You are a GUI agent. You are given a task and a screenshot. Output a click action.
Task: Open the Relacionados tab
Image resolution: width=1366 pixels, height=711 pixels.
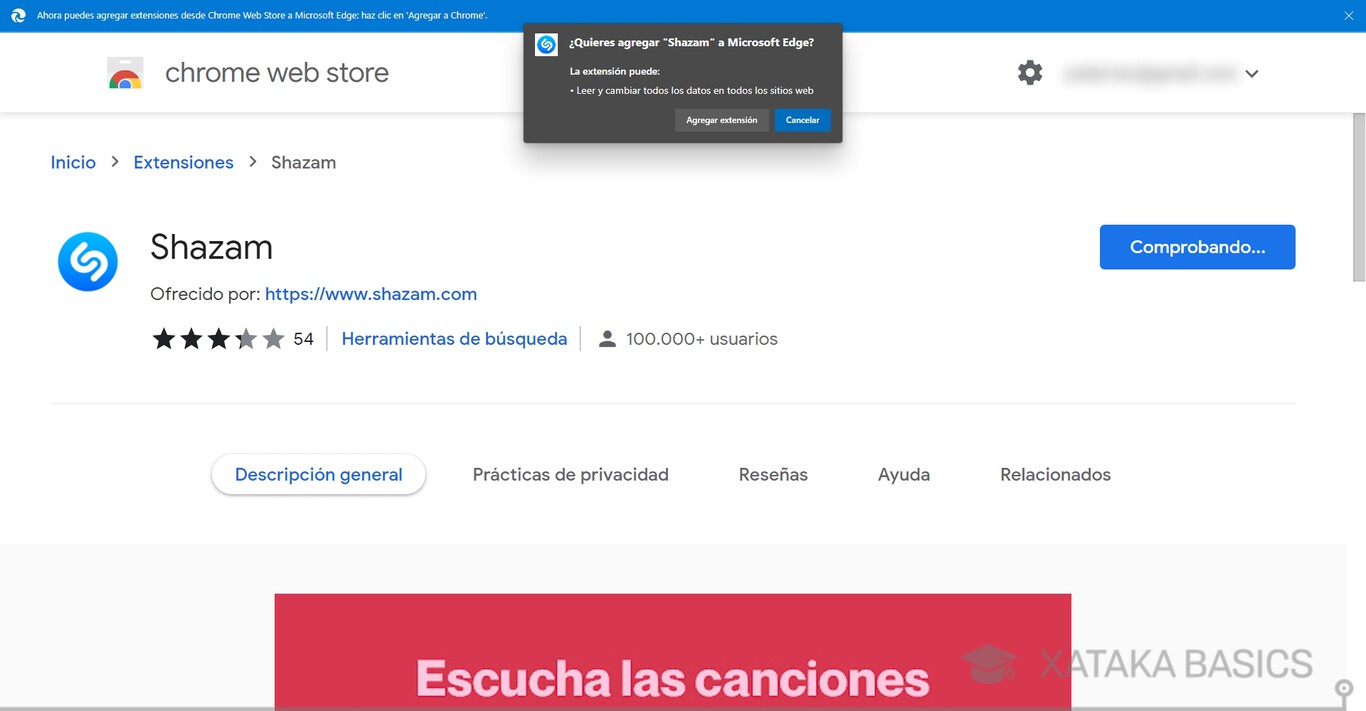pyautogui.click(x=1055, y=474)
